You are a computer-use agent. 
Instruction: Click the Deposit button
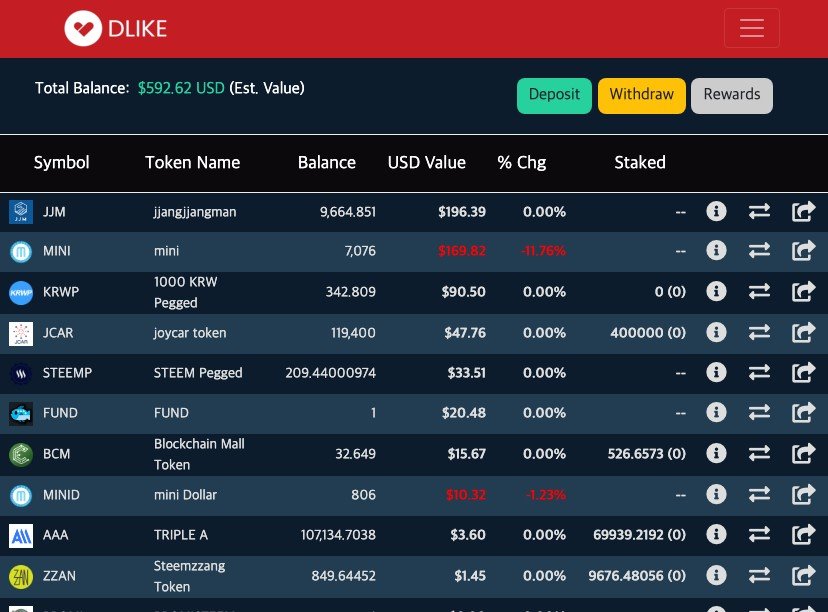click(554, 96)
